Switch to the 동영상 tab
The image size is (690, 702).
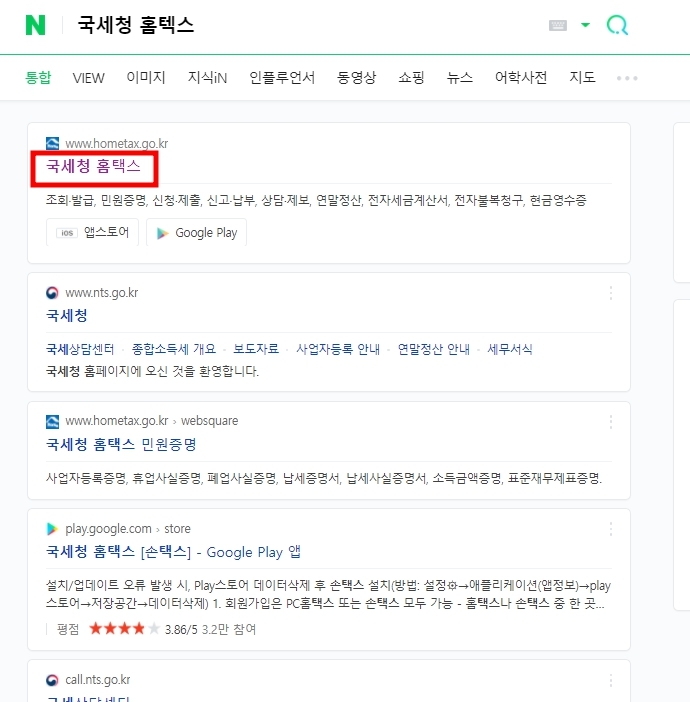point(356,77)
